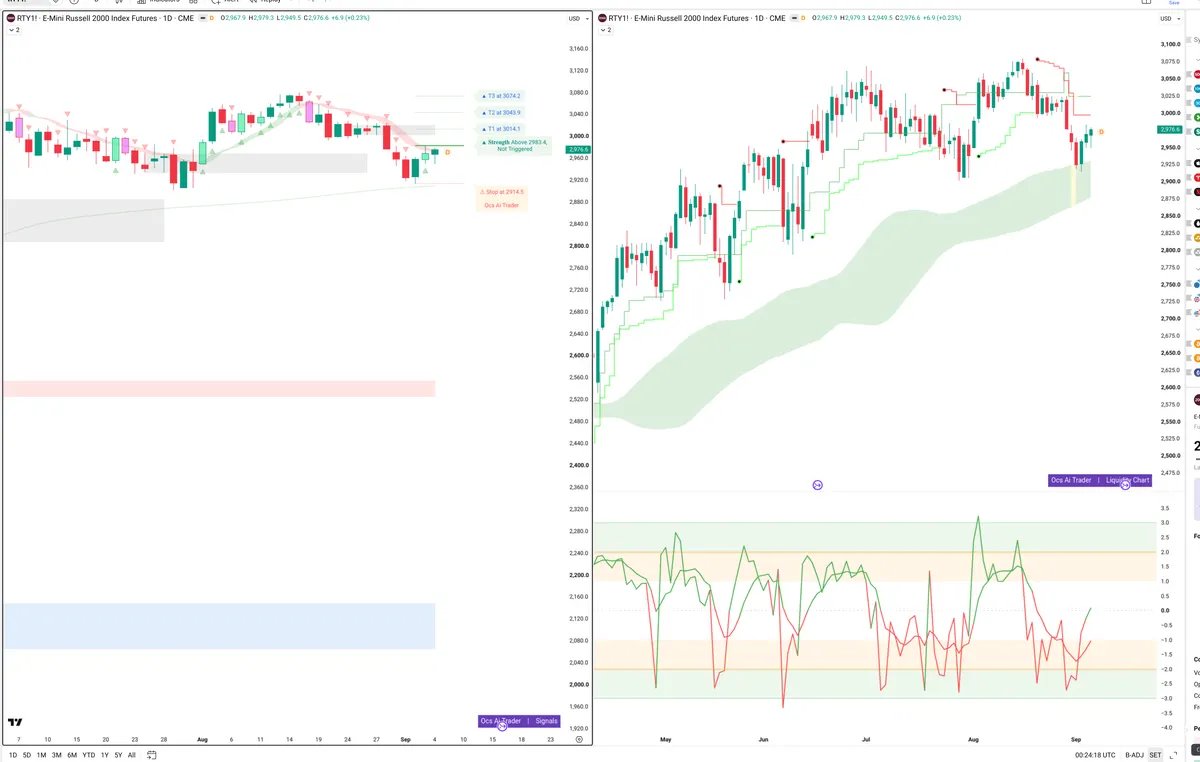Select 3M date range
The height and width of the screenshot is (762, 1200).
pos(57,755)
